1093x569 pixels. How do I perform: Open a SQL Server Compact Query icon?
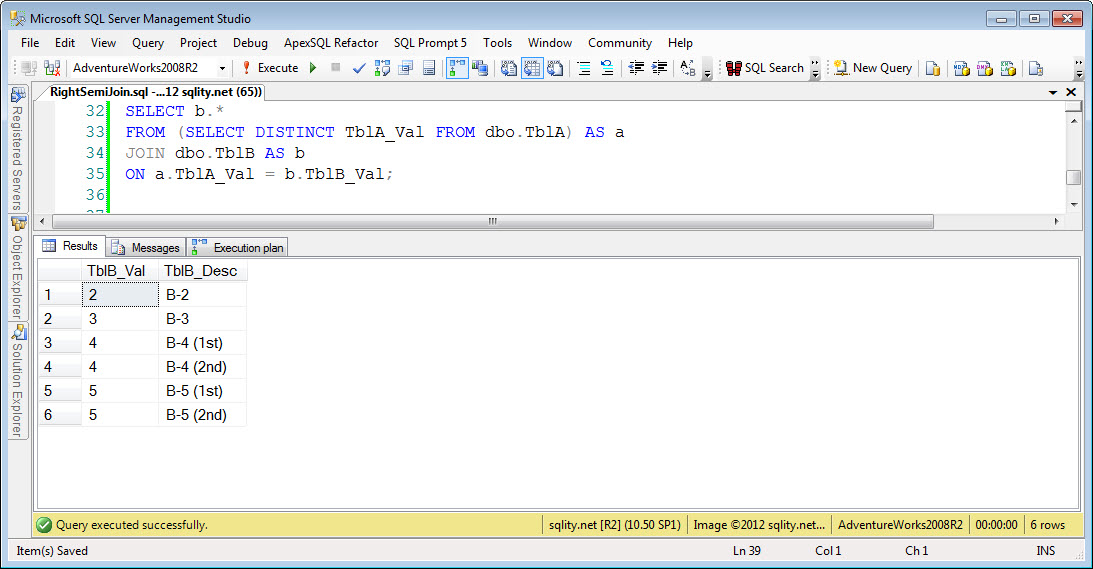(x=1036, y=68)
